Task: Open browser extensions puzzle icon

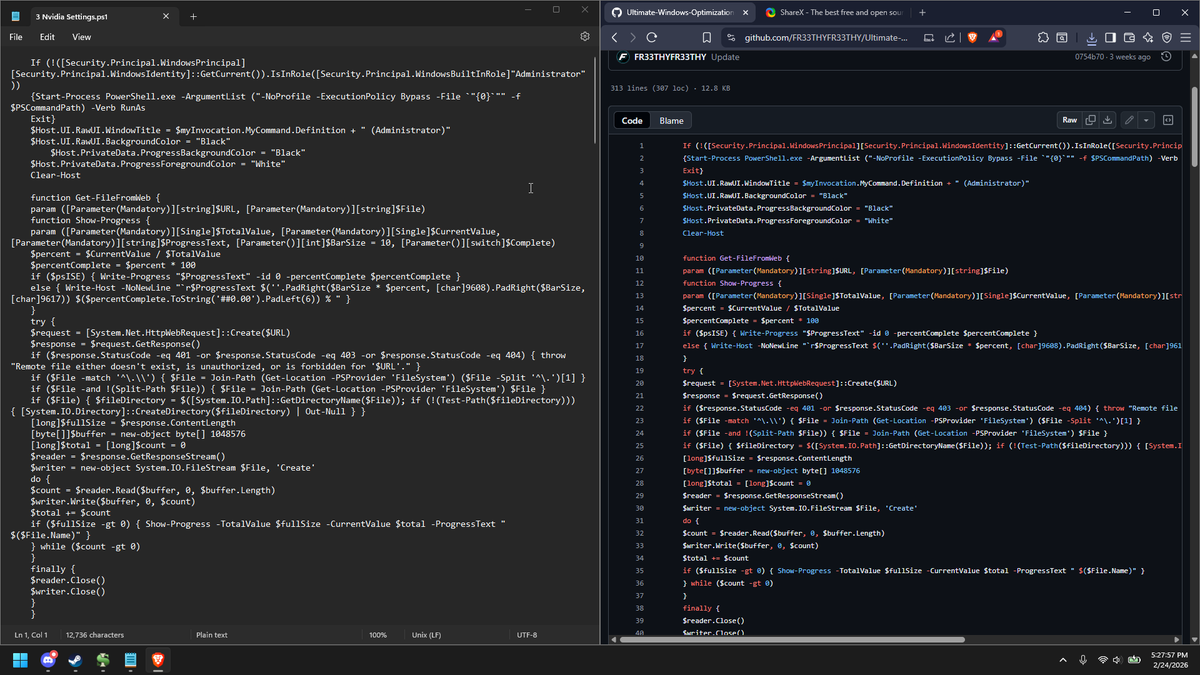Action: 1043,37
